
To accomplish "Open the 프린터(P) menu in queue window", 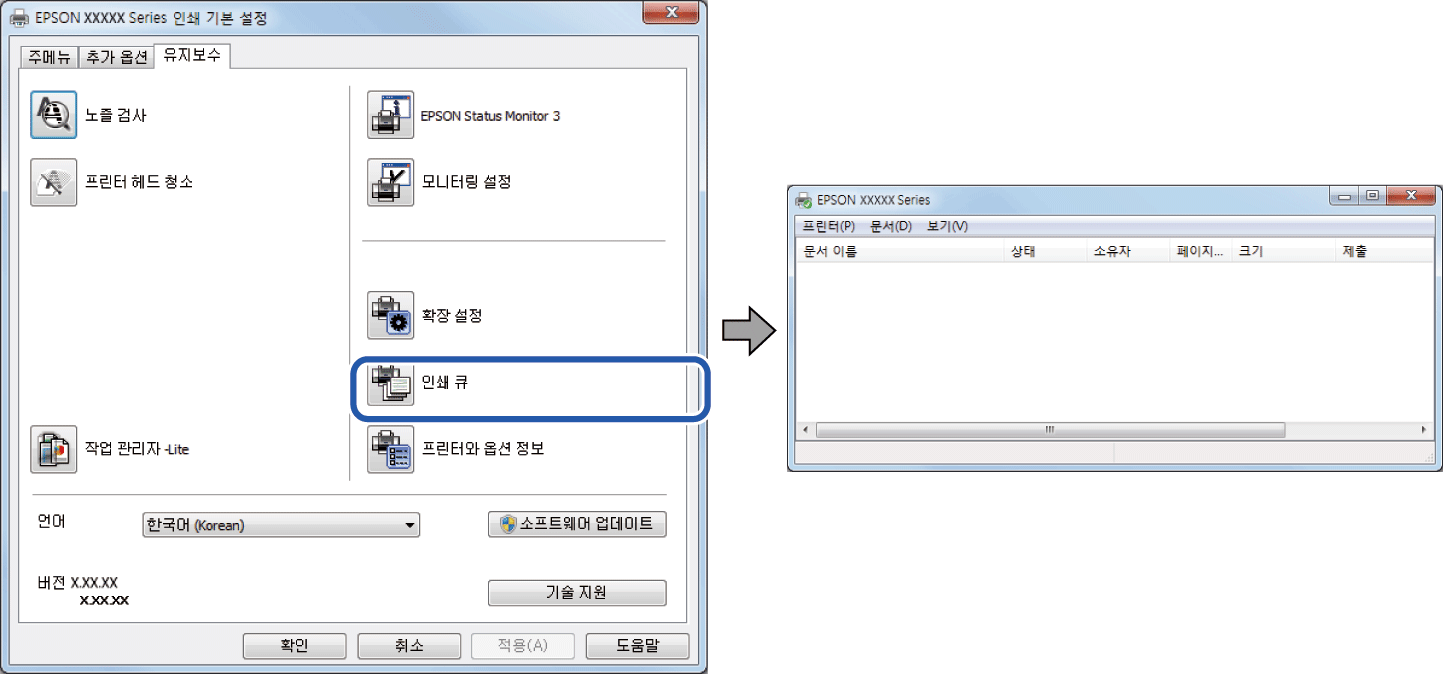I will (x=829, y=227).
